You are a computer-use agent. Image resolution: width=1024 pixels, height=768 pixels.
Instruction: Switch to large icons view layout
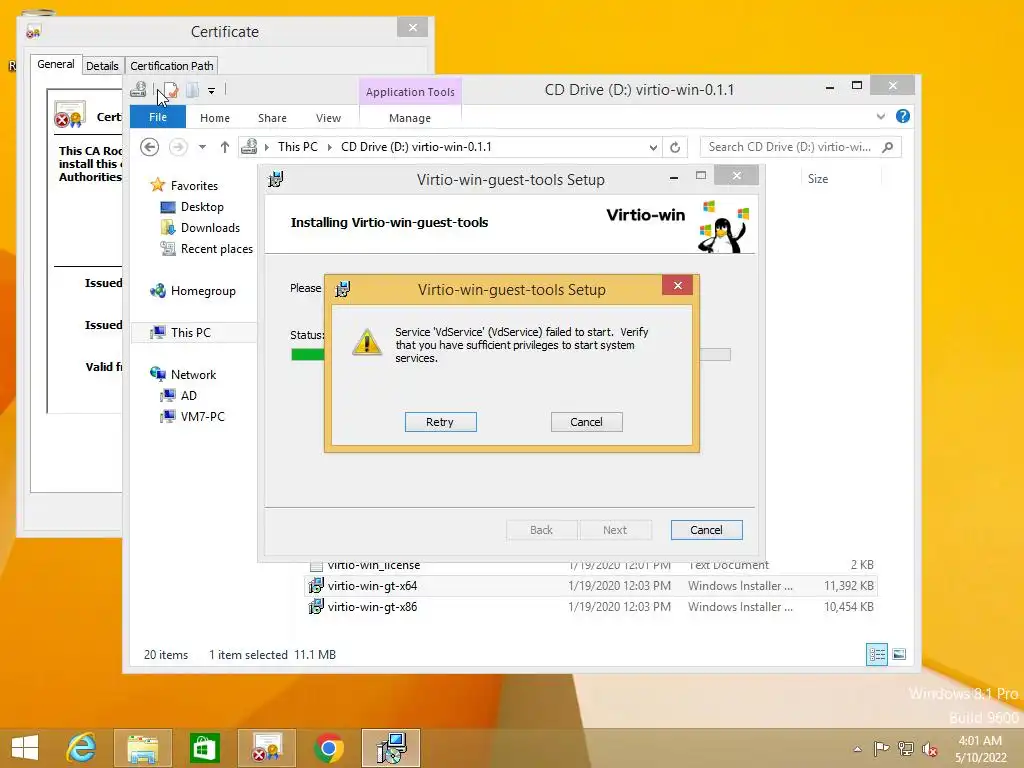(x=899, y=654)
